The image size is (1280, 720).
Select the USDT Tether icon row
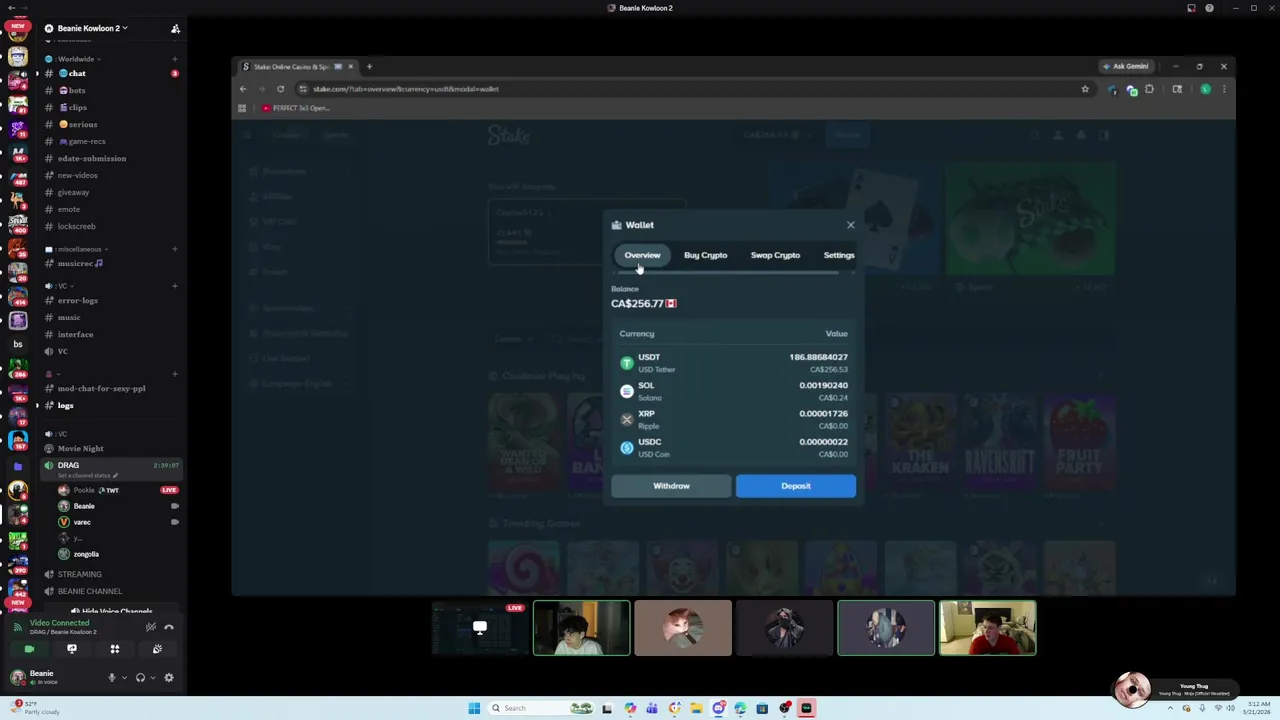pos(627,363)
